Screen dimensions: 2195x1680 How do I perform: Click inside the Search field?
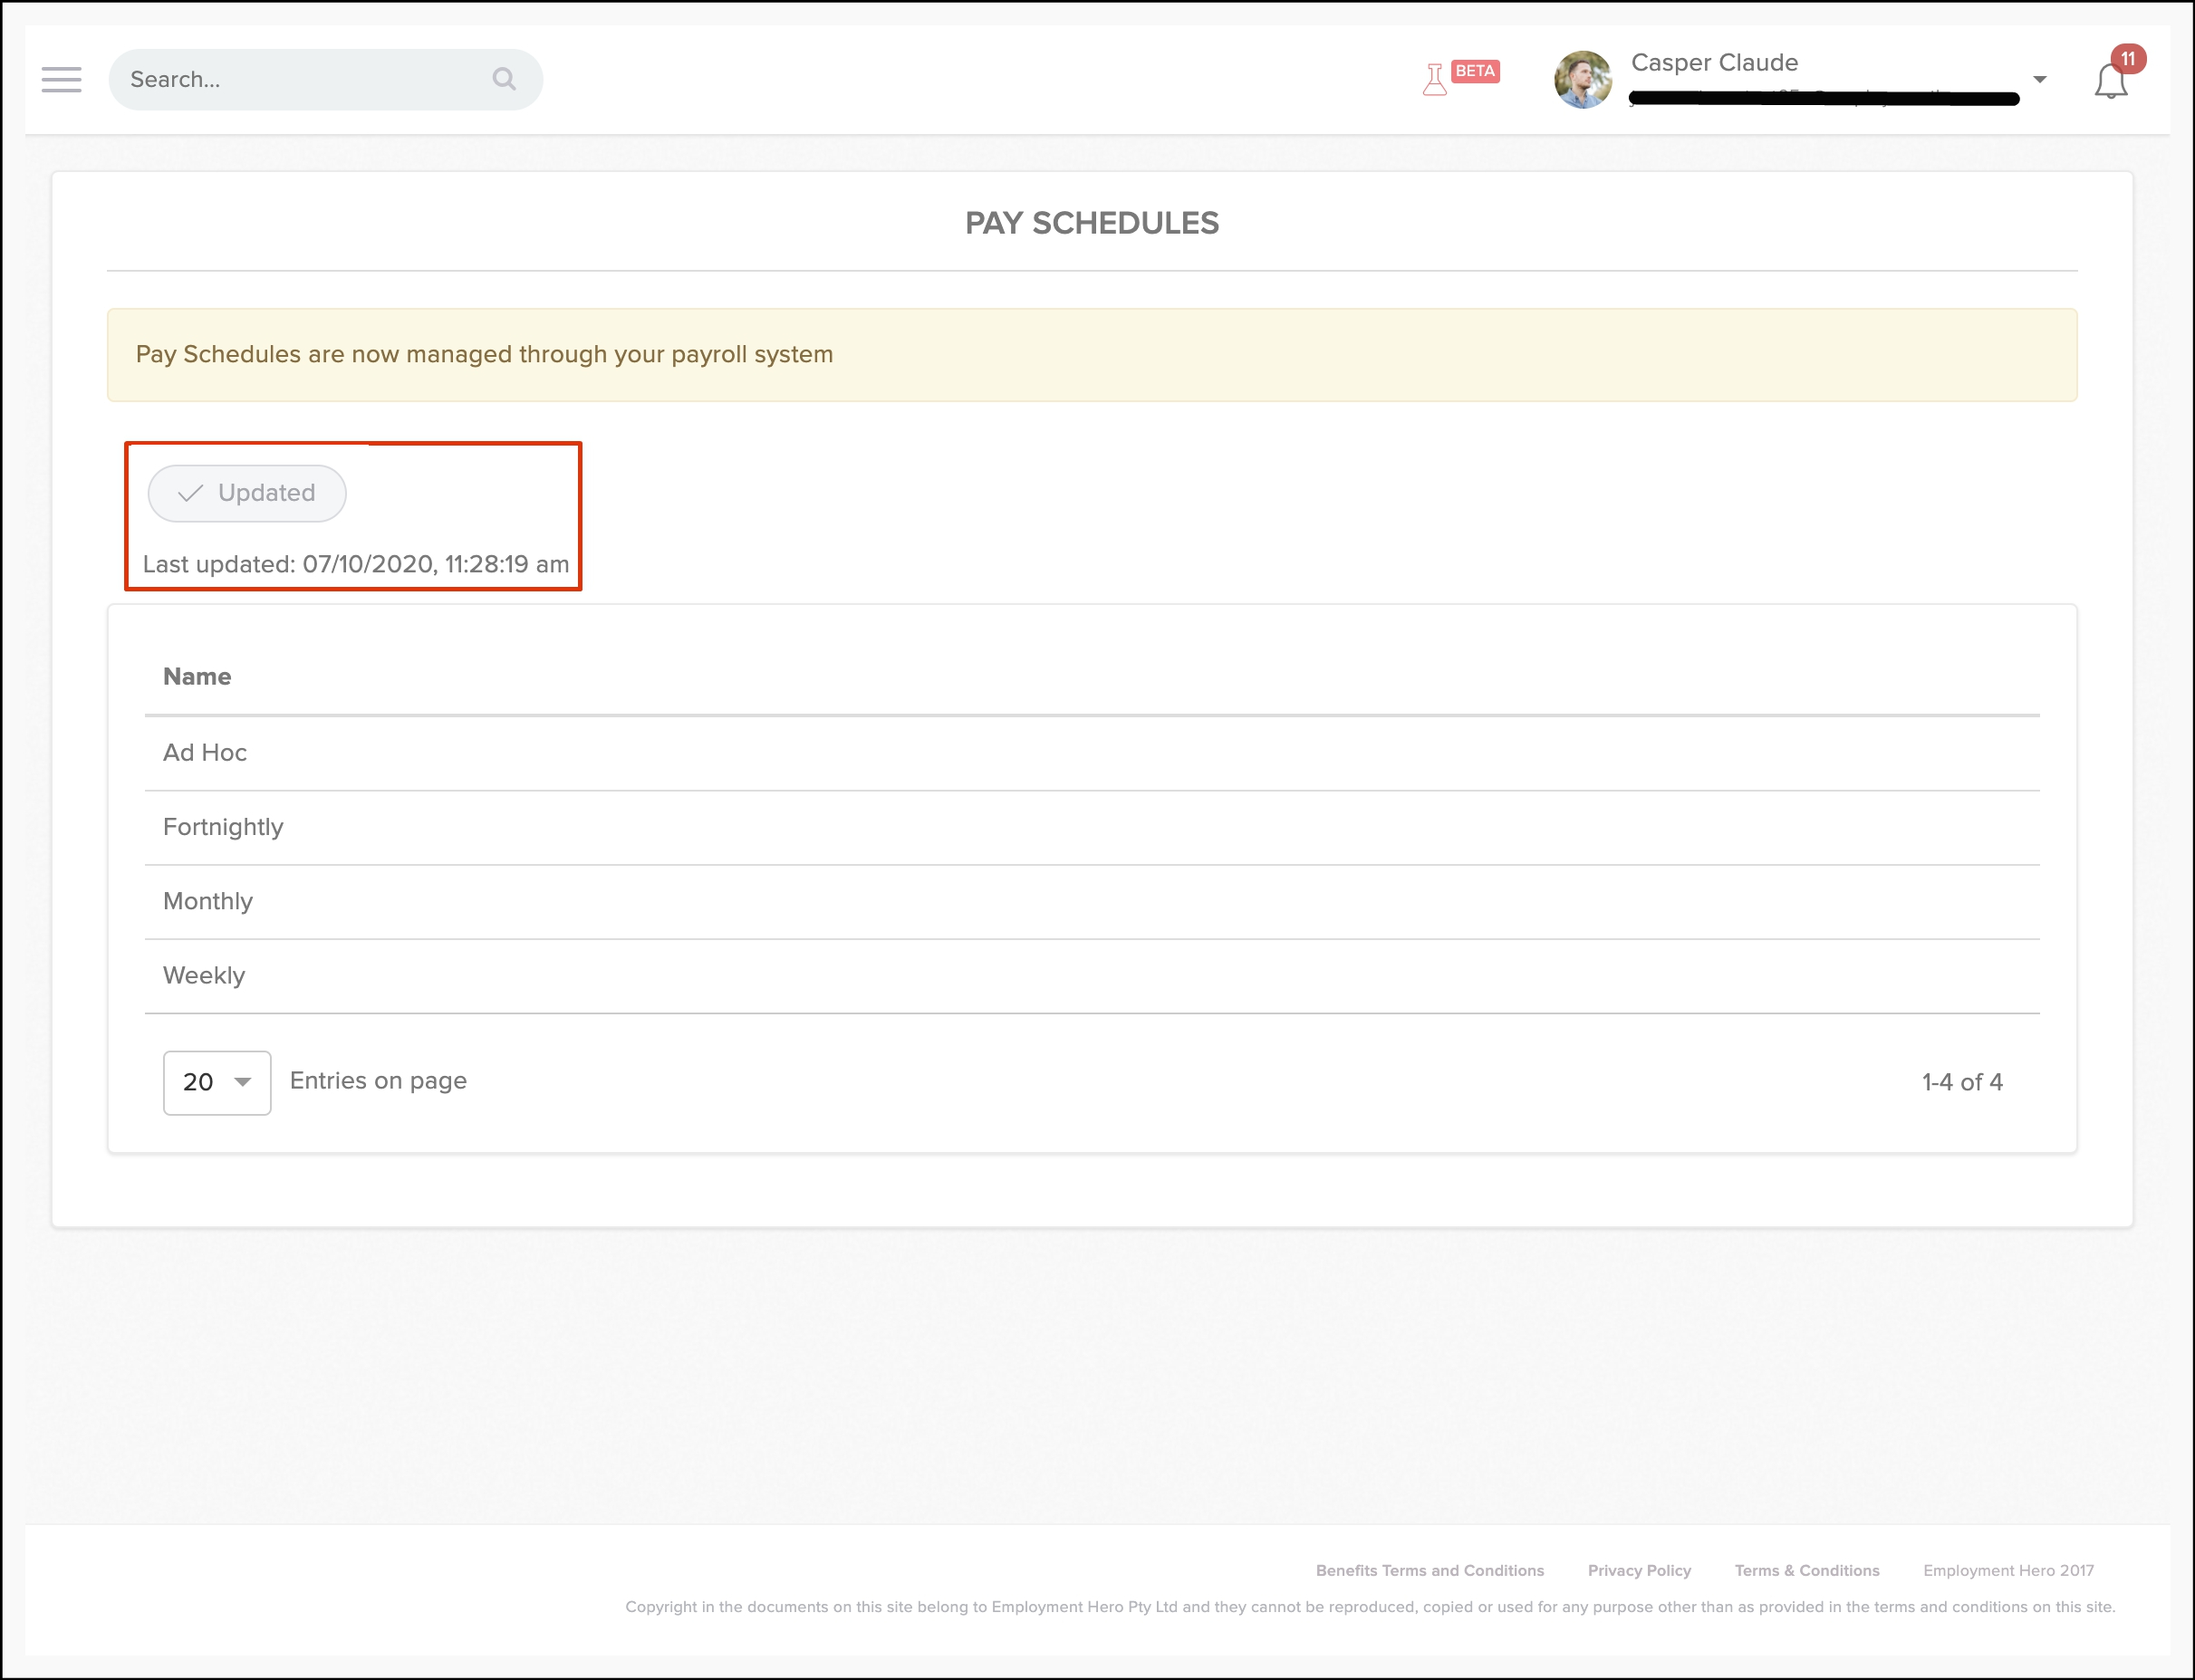[x=300, y=80]
